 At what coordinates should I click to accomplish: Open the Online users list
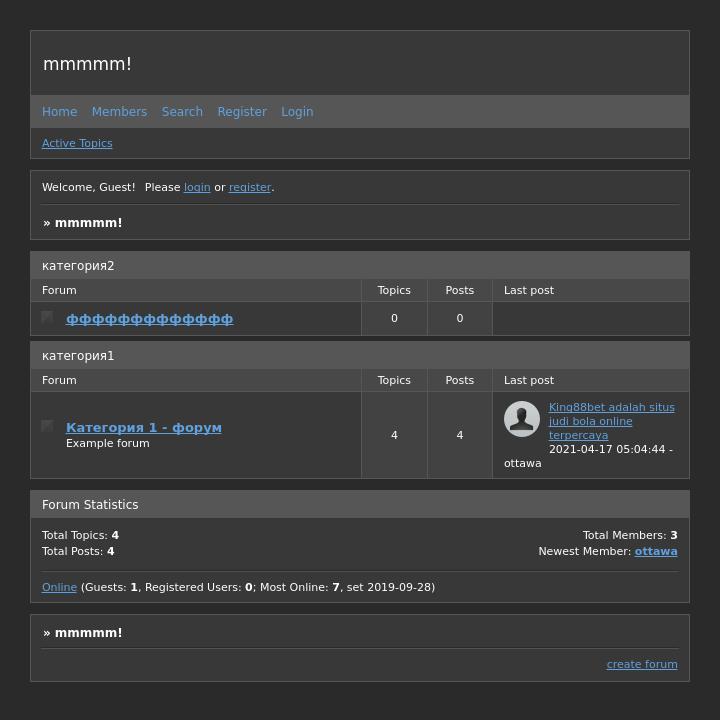[x=59, y=587]
